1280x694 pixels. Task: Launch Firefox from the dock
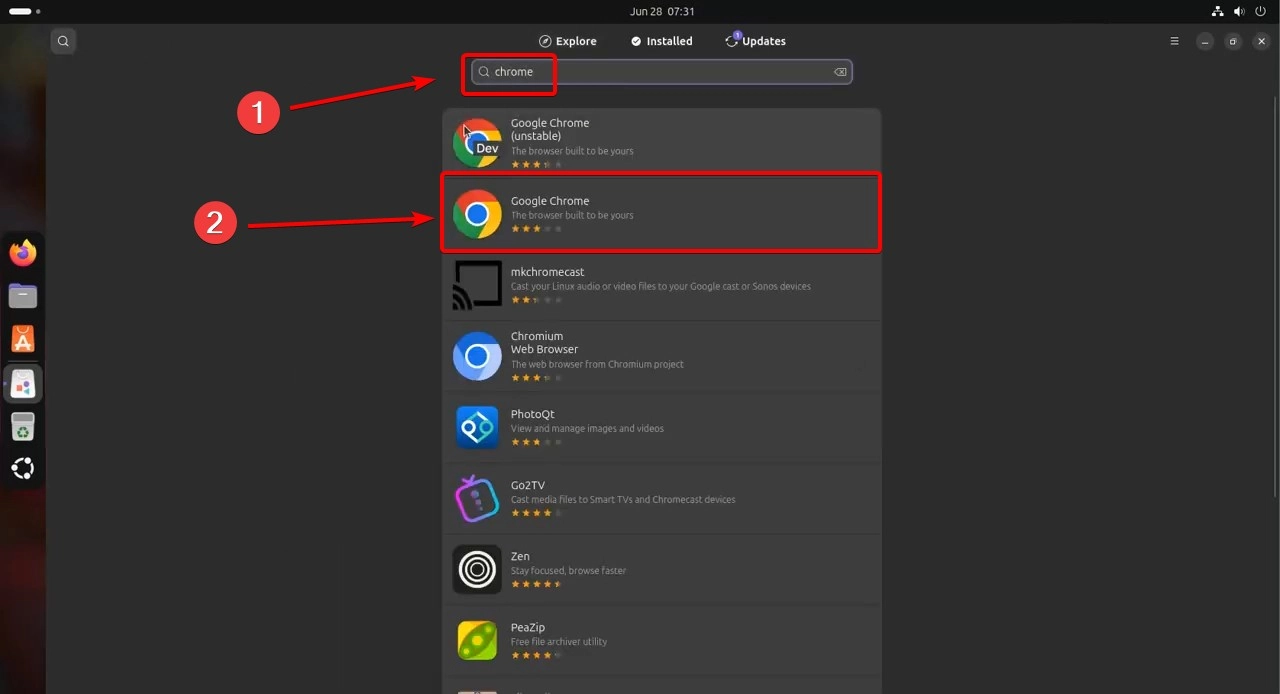[23, 253]
